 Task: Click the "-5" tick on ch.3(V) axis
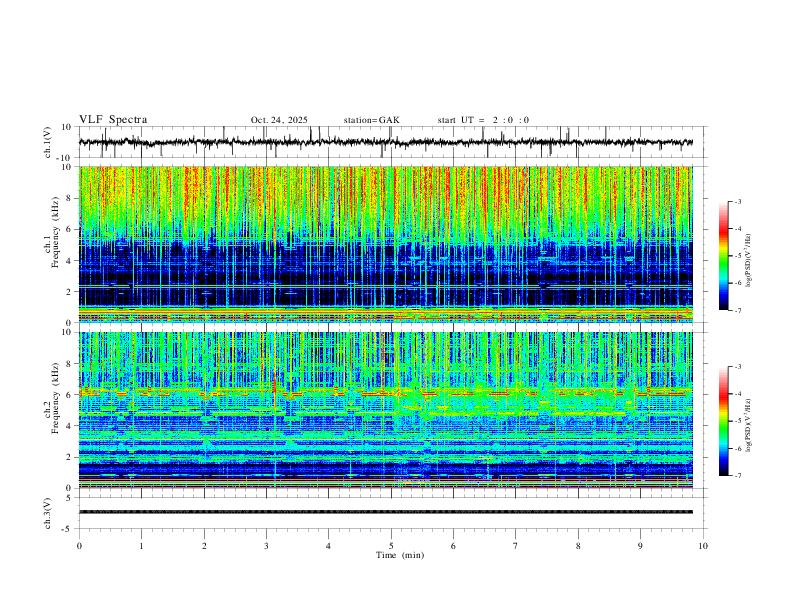[68, 529]
